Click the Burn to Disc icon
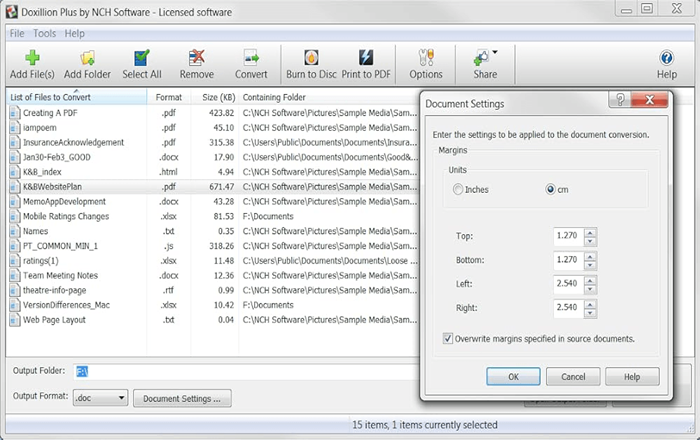This screenshot has height=440, width=700. coord(311,58)
